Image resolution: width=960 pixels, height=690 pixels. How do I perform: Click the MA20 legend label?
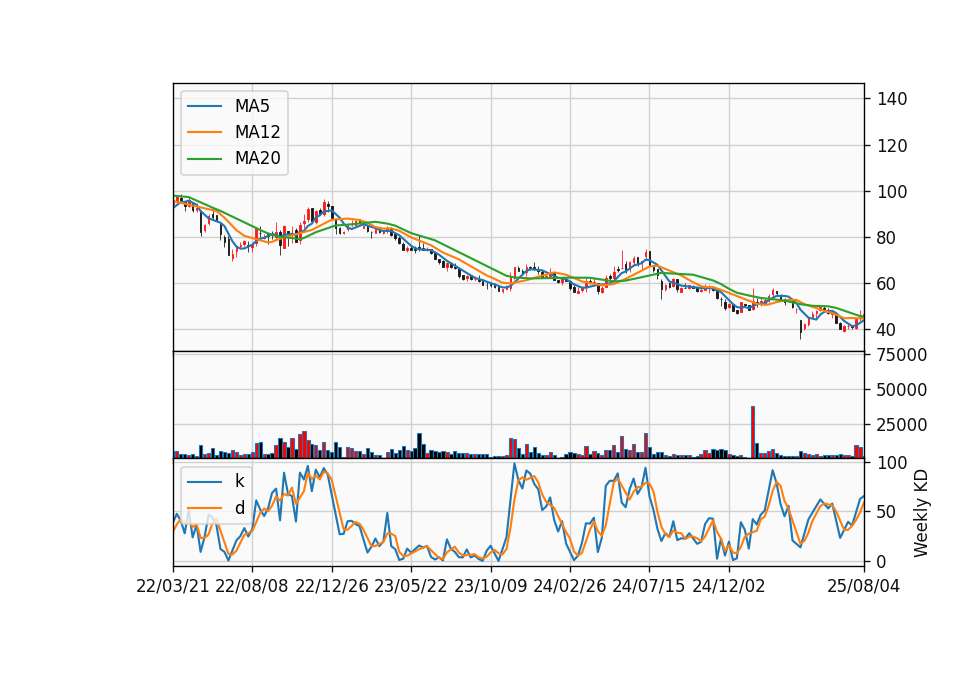(x=257, y=159)
